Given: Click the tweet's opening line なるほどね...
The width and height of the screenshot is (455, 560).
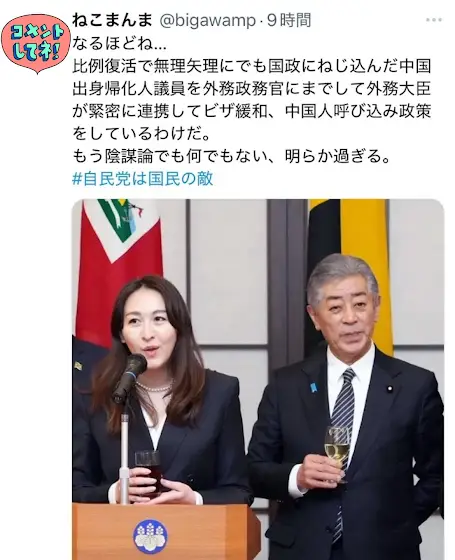Looking at the screenshot, I should pyautogui.click(x=119, y=44).
